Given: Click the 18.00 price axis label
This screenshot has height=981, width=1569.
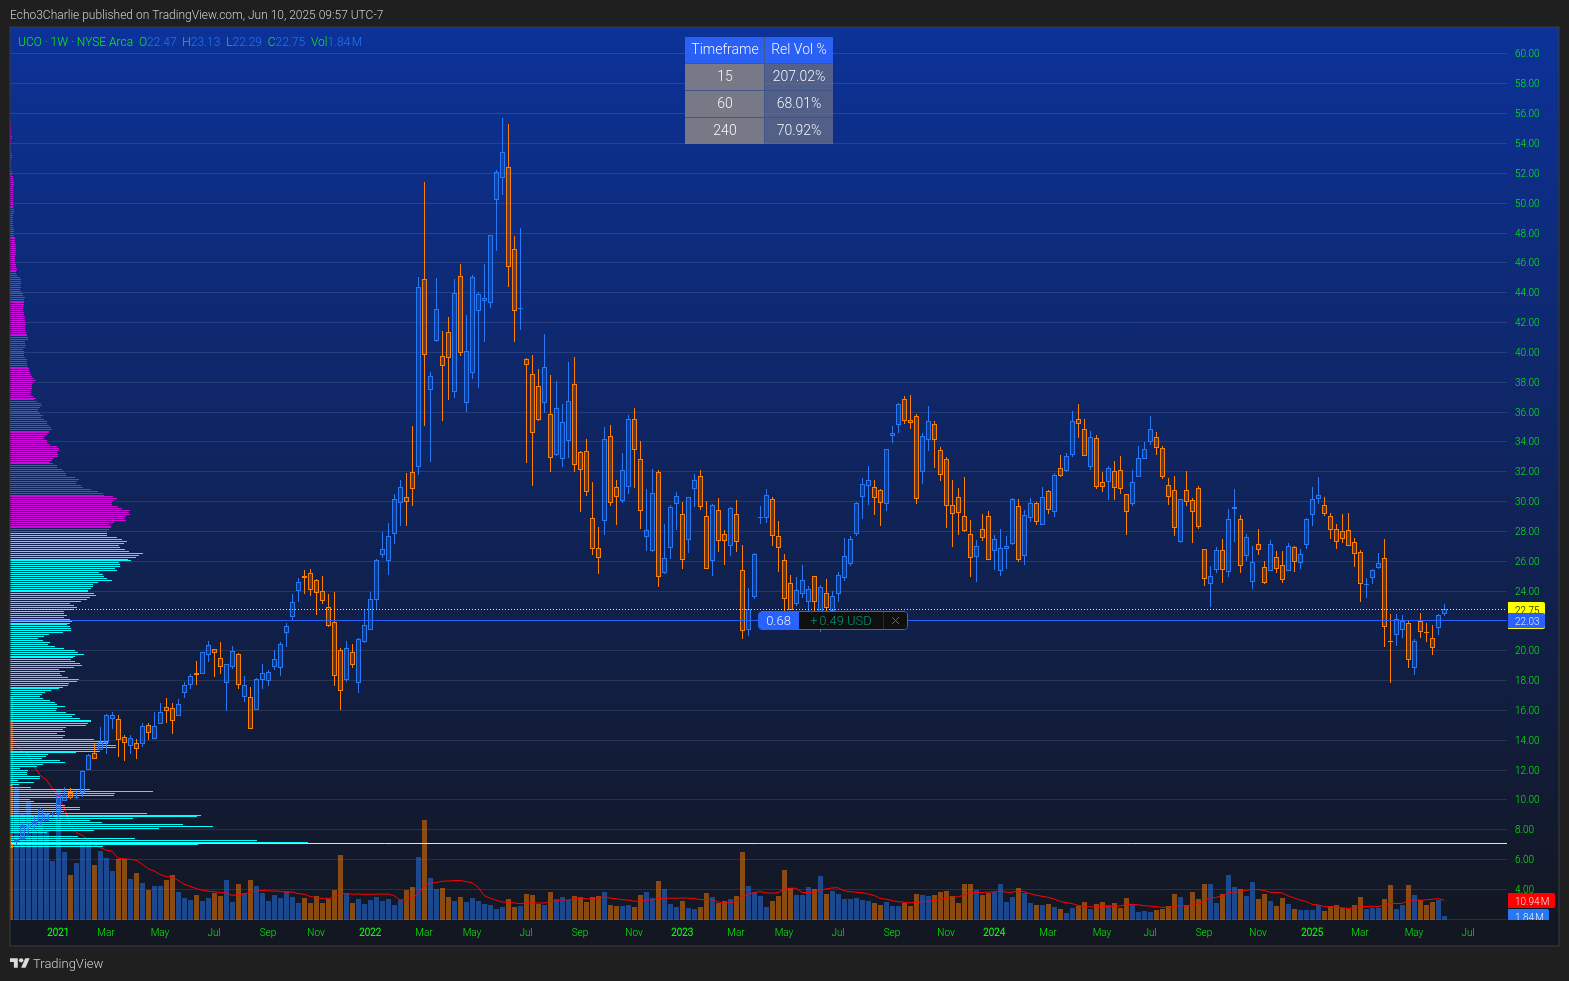Looking at the screenshot, I should tap(1527, 680).
